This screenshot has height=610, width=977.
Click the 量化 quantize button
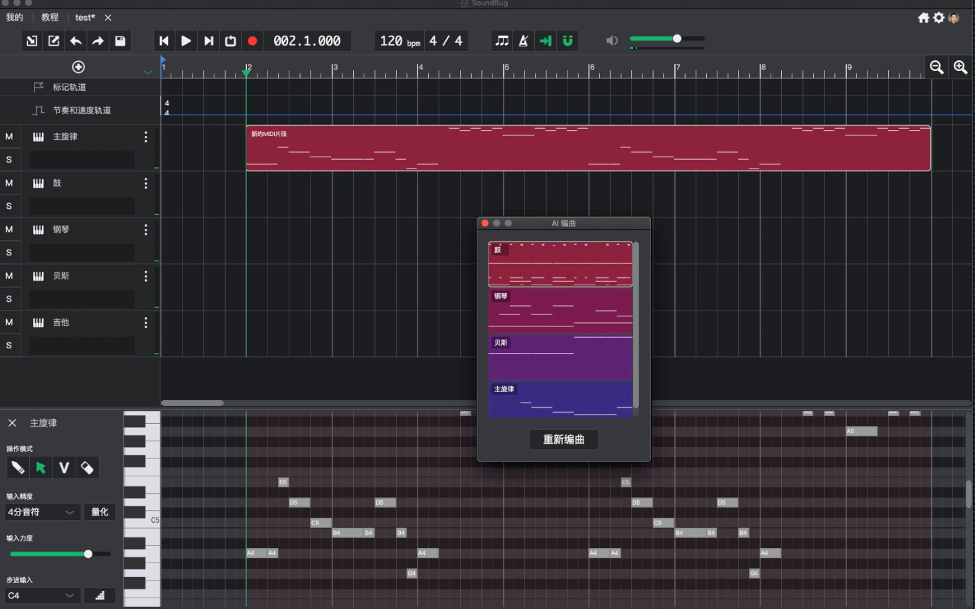(x=100, y=512)
